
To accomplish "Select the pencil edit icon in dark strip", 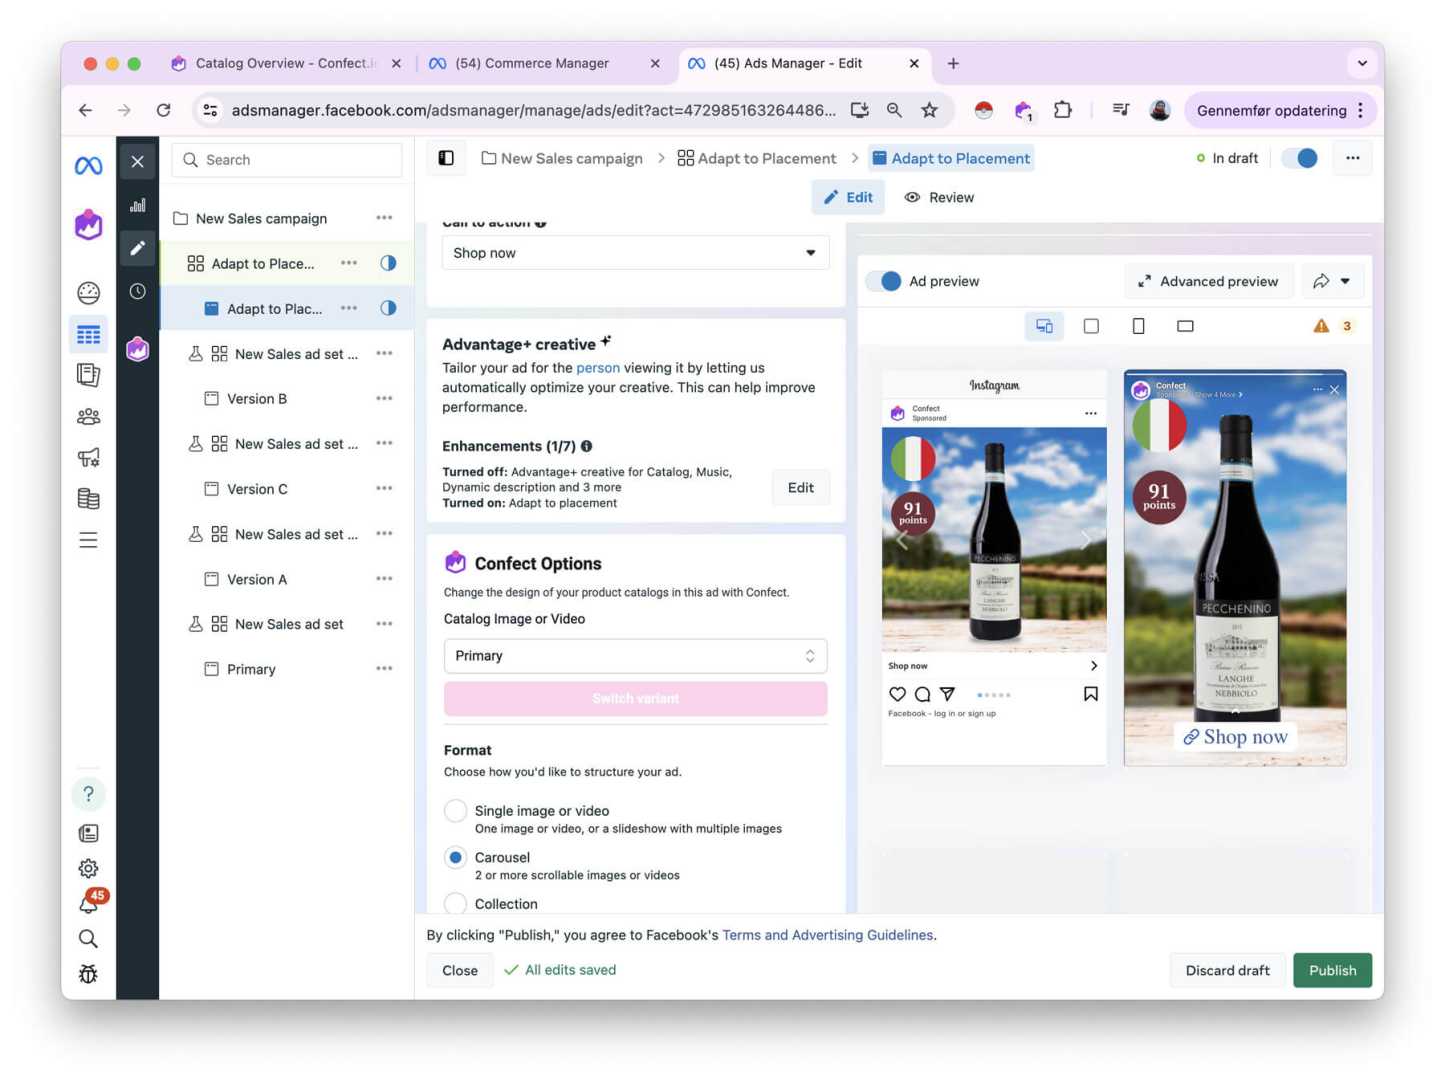I will [138, 248].
